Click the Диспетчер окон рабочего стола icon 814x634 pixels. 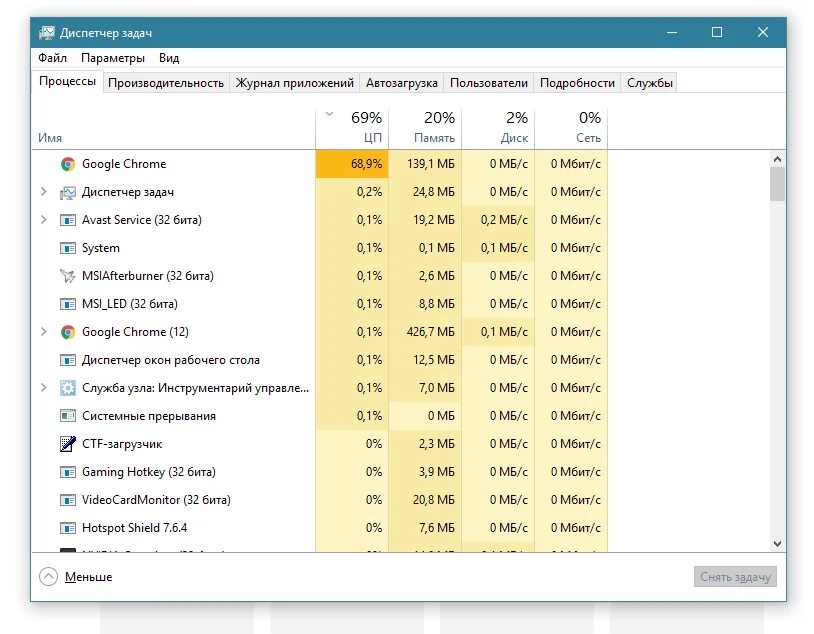point(67,360)
